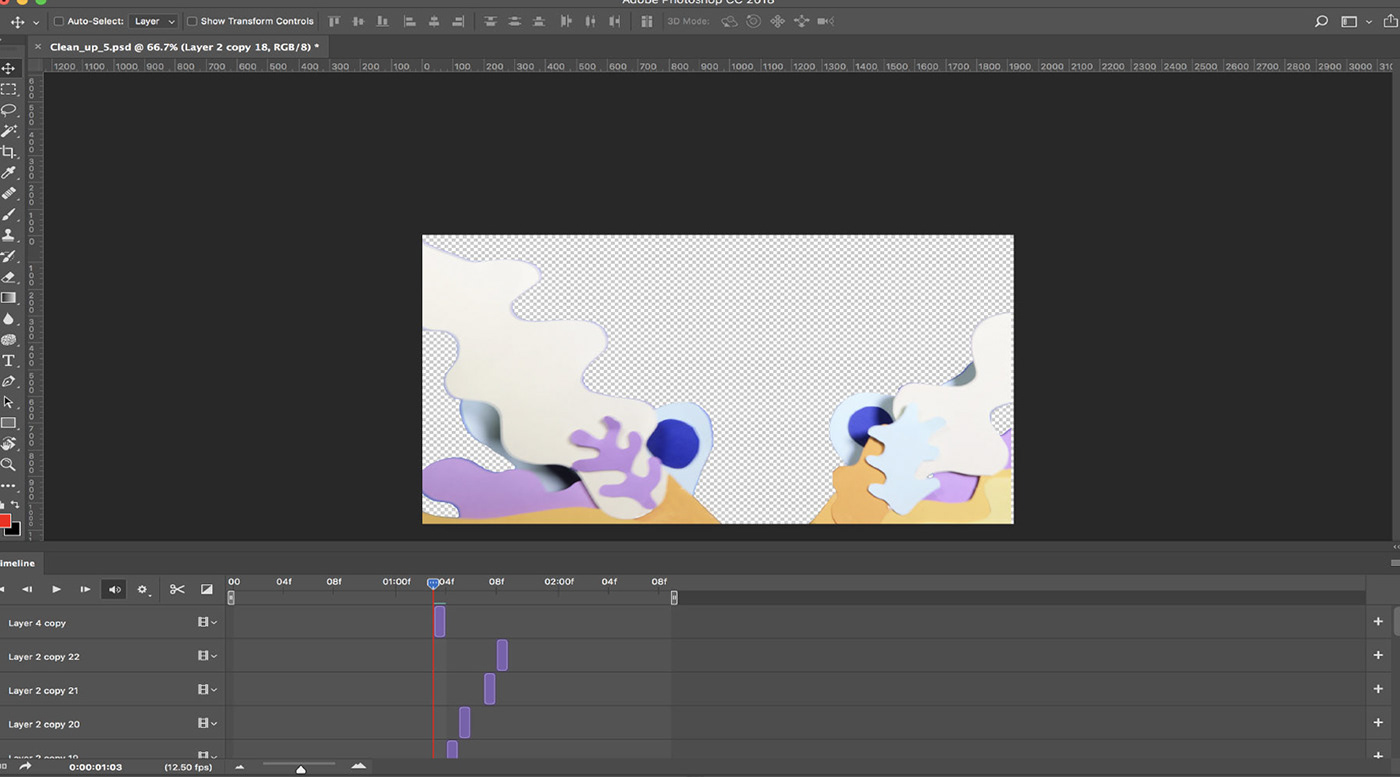The height and width of the screenshot is (777, 1400).
Task: Click zoom out small mountains icon
Action: point(239,767)
